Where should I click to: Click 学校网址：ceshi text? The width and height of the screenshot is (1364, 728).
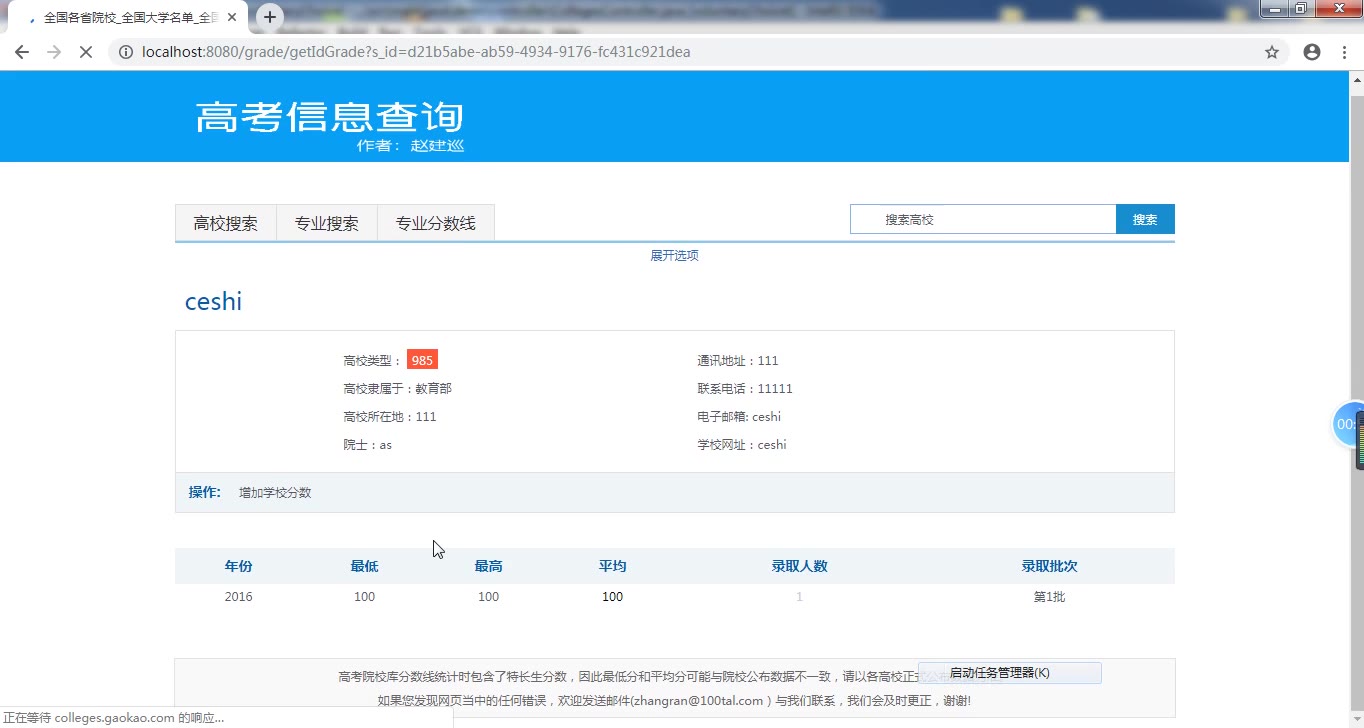click(x=741, y=445)
